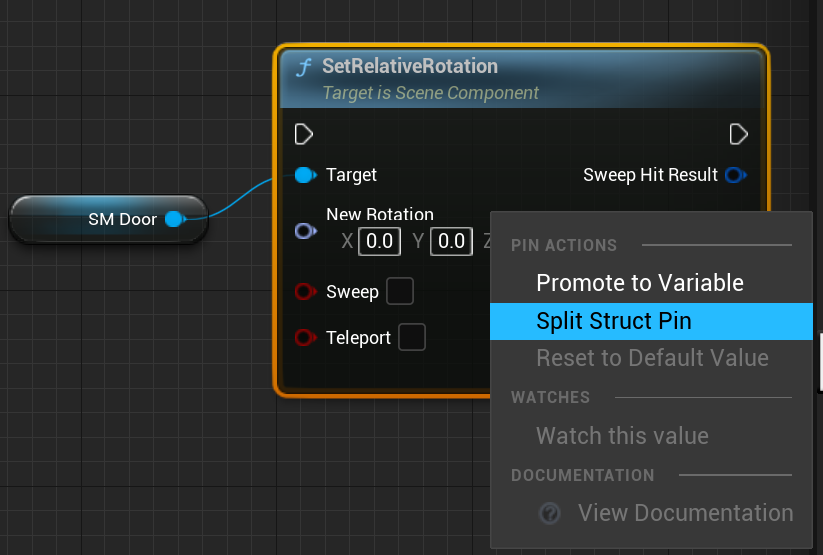The image size is (823, 555).
Task: Enable the Teleport checkbox
Action: coord(411,337)
